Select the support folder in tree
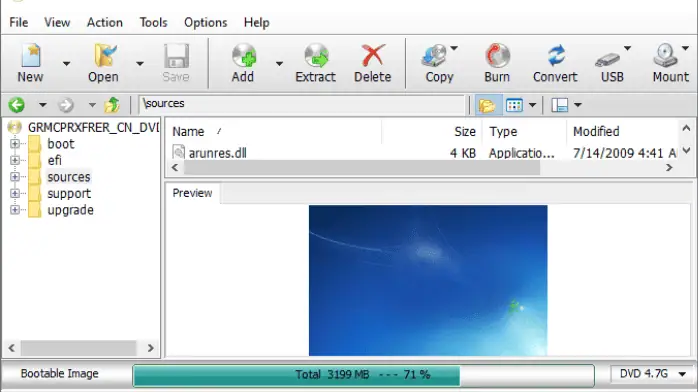Image resolution: width=698 pixels, height=392 pixels. coord(69,193)
